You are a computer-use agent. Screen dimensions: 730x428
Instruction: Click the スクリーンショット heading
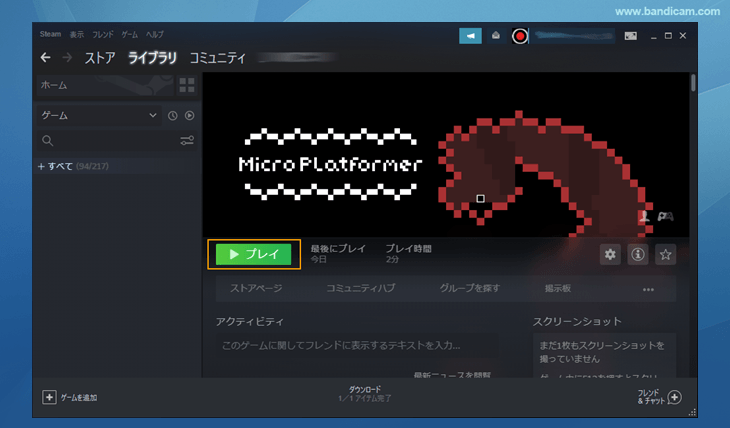577,322
